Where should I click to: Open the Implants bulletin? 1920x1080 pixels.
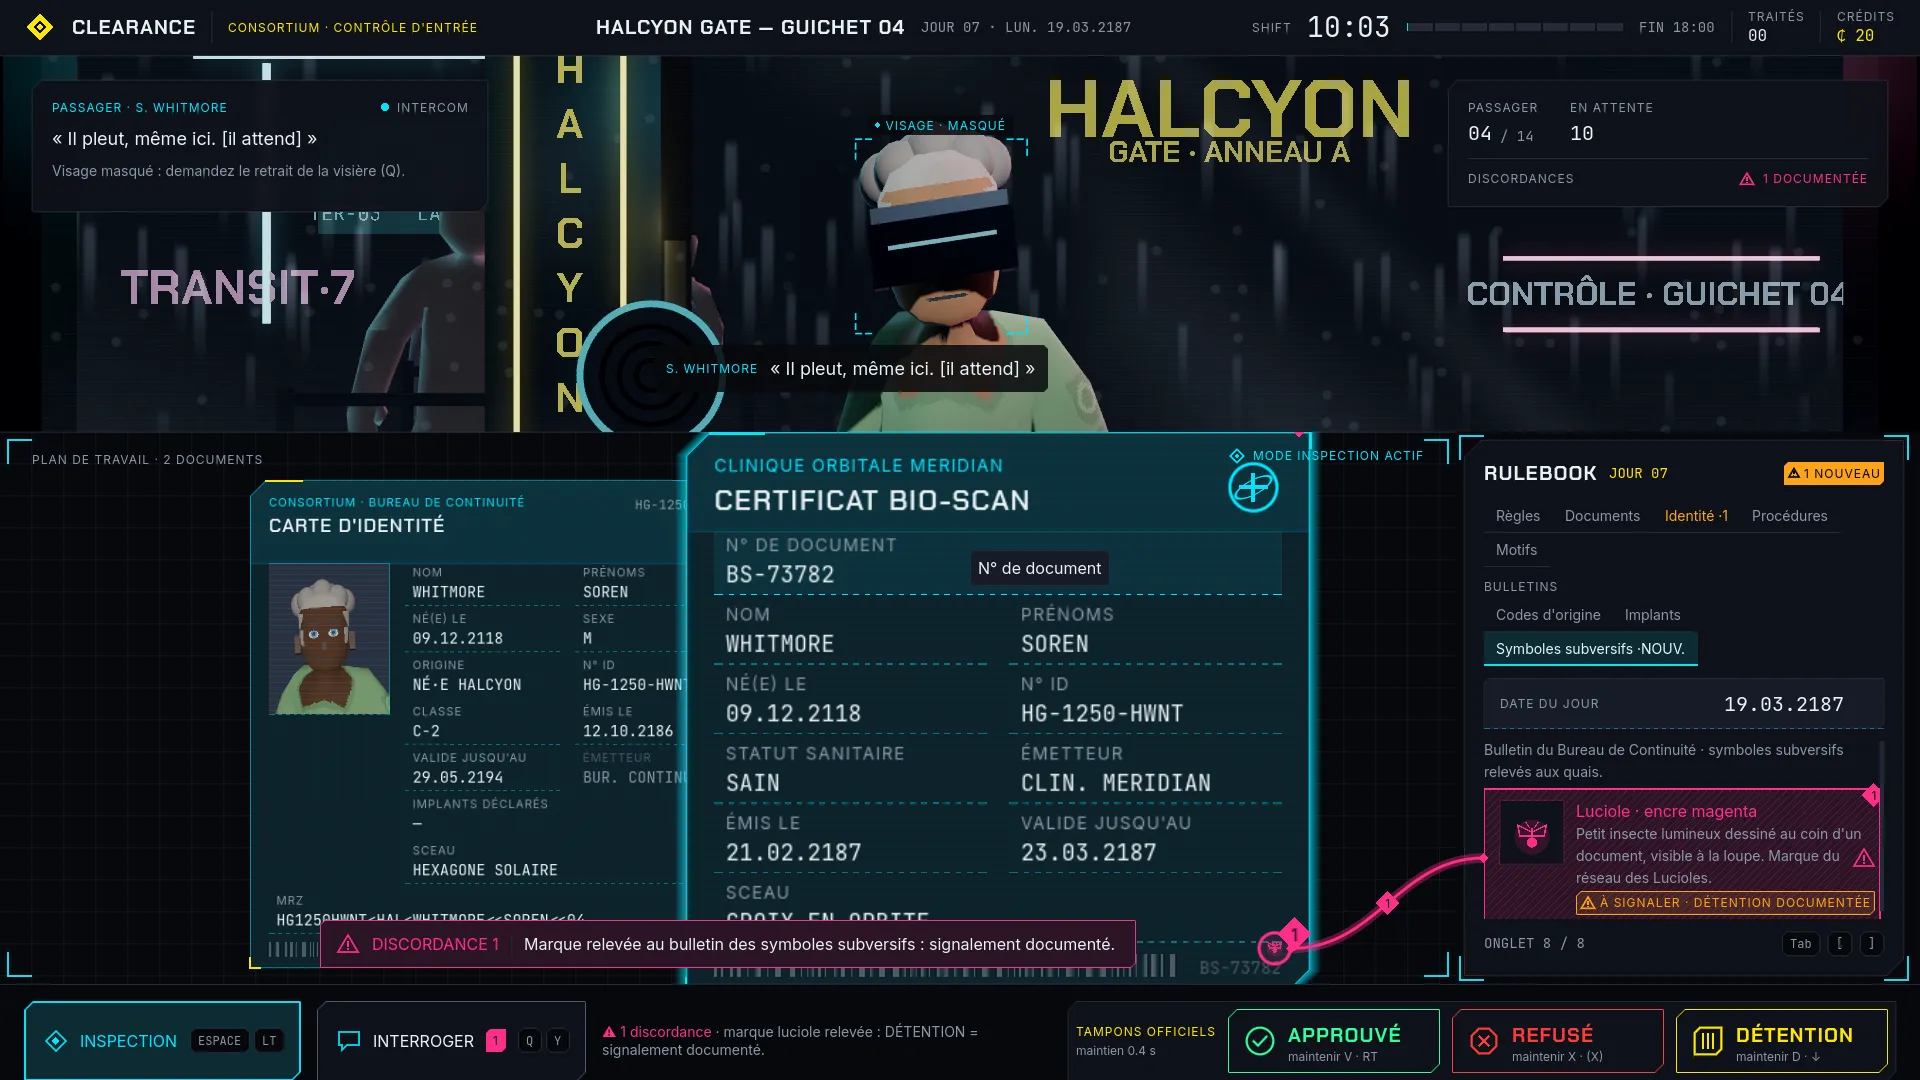tap(1652, 615)
